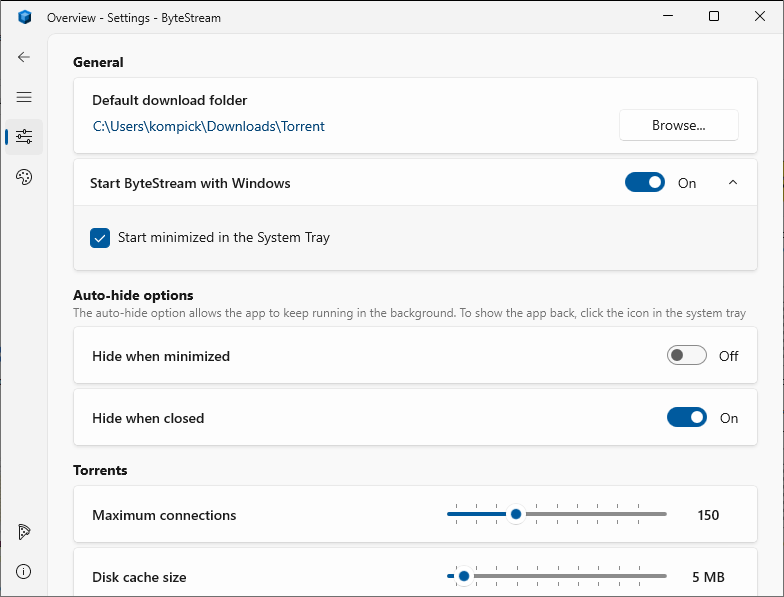Turn off Hide when closed switch

tap(686, 418)
